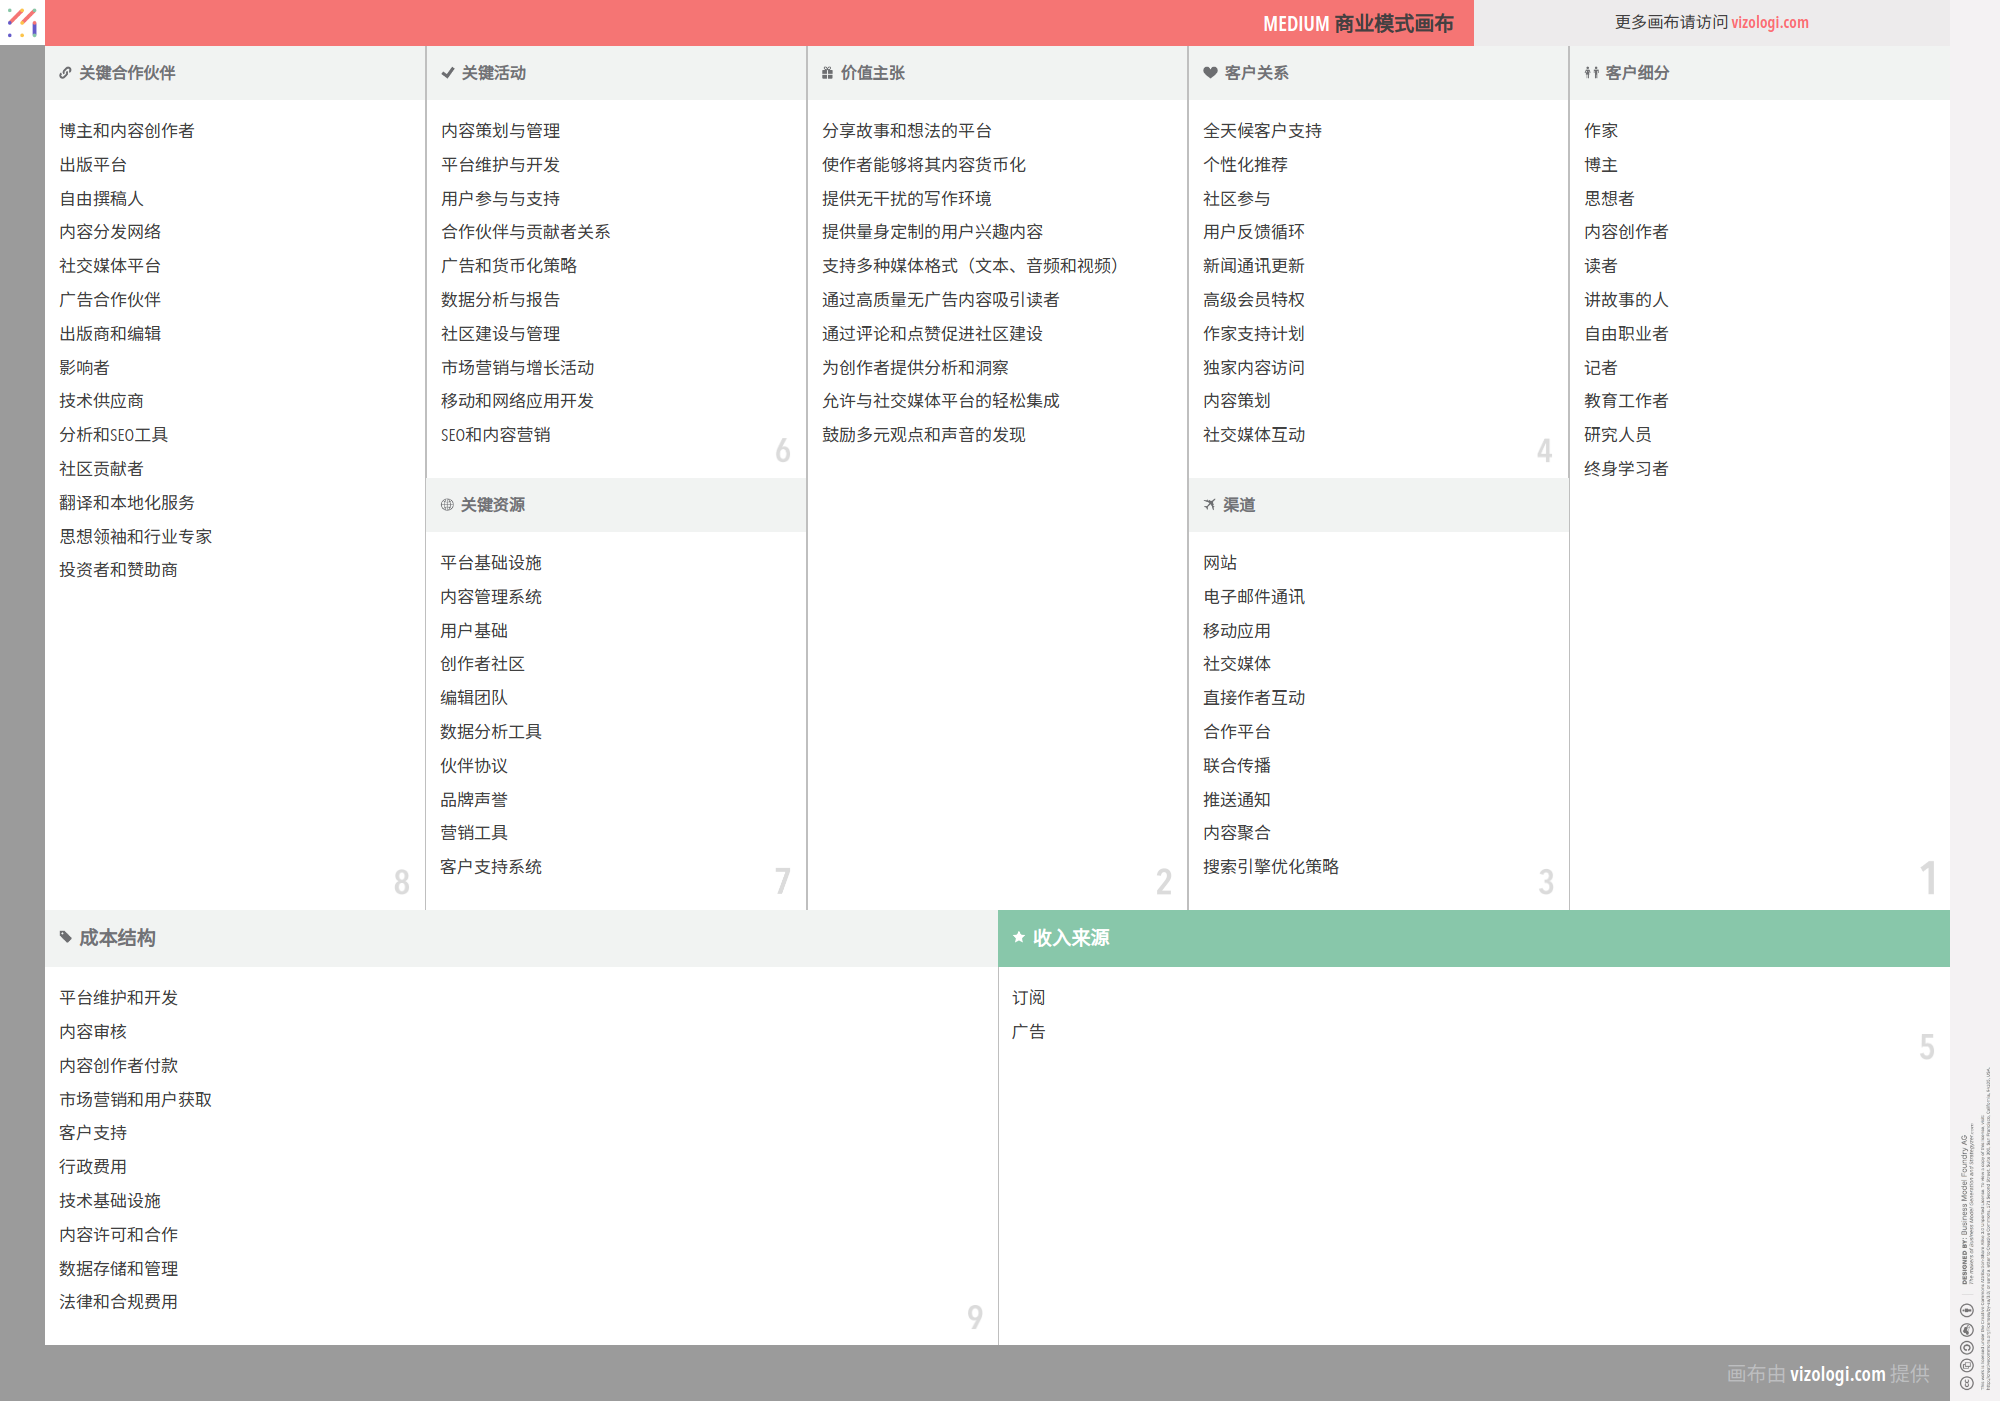The image size is (2000, 1401).
Task: Click the star icon next to 收入来源
Action: tap(1019, 938)
